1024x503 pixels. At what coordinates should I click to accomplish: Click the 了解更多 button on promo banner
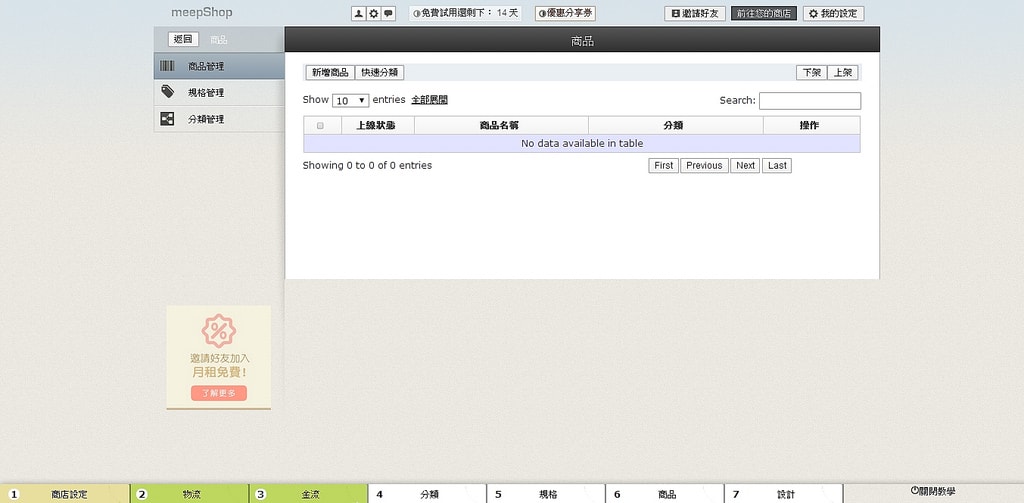pos(218,393)
